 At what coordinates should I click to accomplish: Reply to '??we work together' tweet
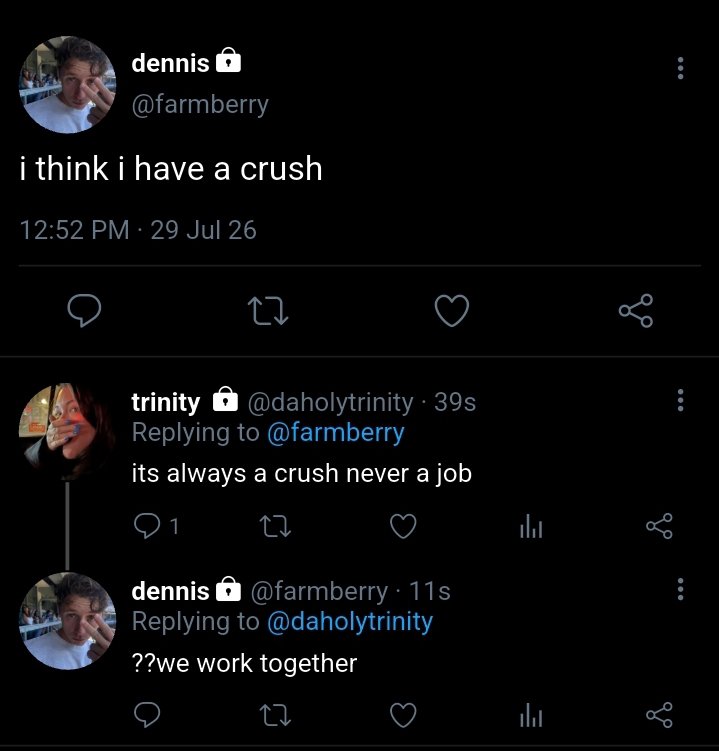147,715
